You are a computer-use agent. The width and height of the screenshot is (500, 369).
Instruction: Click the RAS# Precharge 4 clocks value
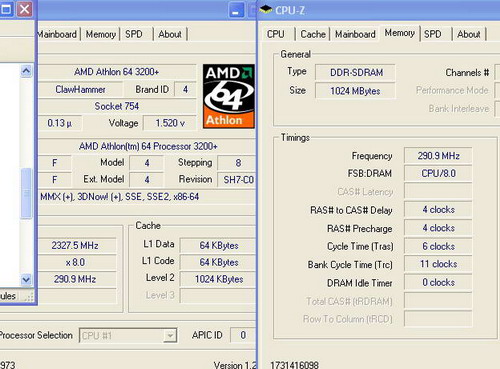tap(438, 228)
